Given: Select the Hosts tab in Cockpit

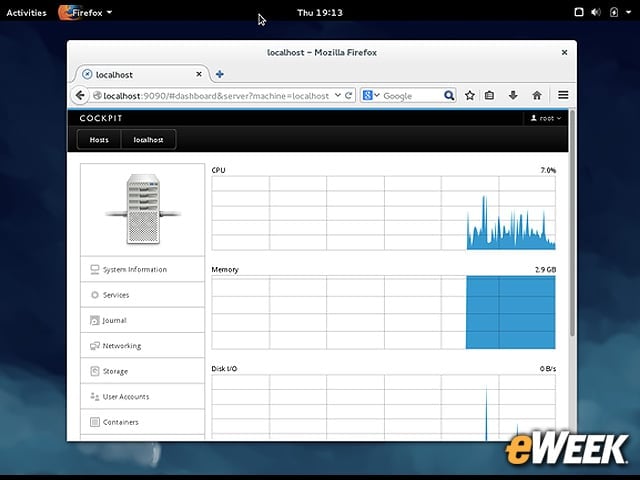Looking at the screenshot, I should tap(99, 140).
